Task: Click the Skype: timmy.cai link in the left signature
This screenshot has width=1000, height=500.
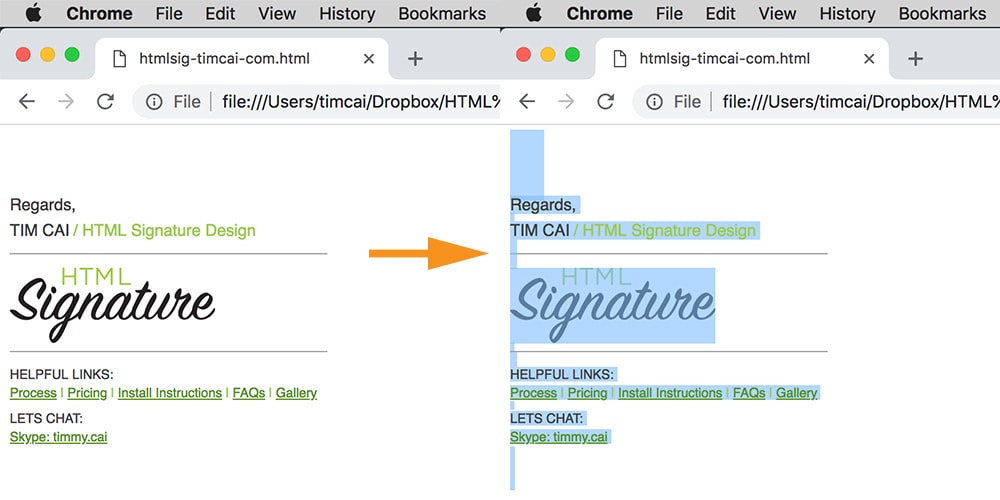Action: point(58,437)
